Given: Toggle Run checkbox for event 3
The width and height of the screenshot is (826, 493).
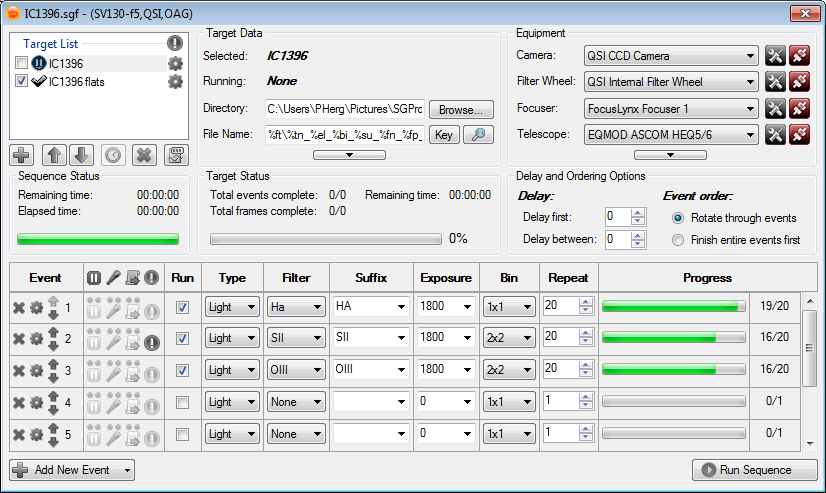Looking at the screenshot, I should point(182,370).
